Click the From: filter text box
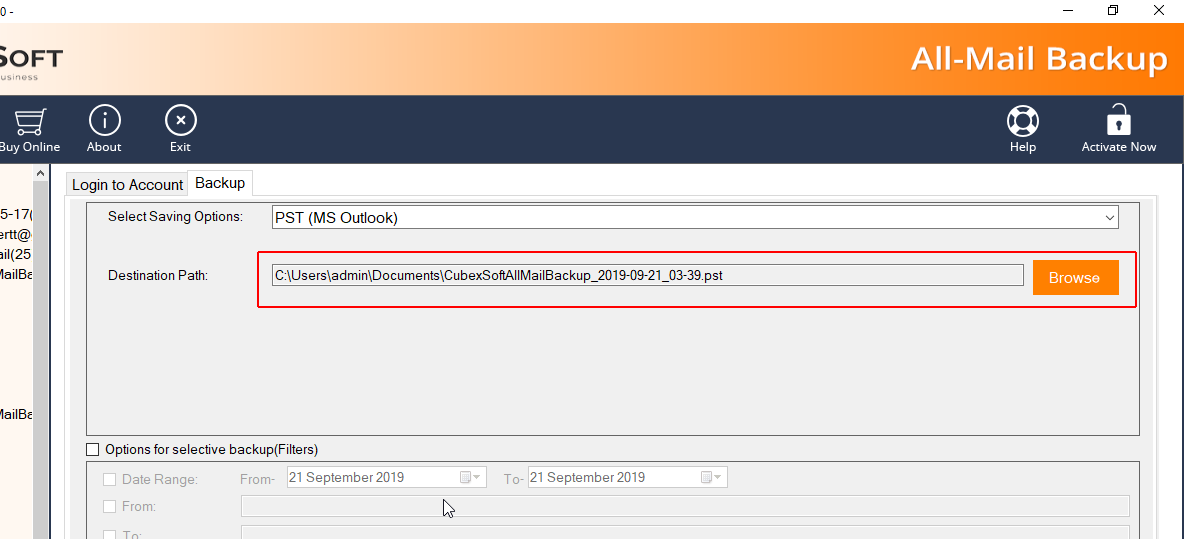1184x539 pixels. pos(685,507)
